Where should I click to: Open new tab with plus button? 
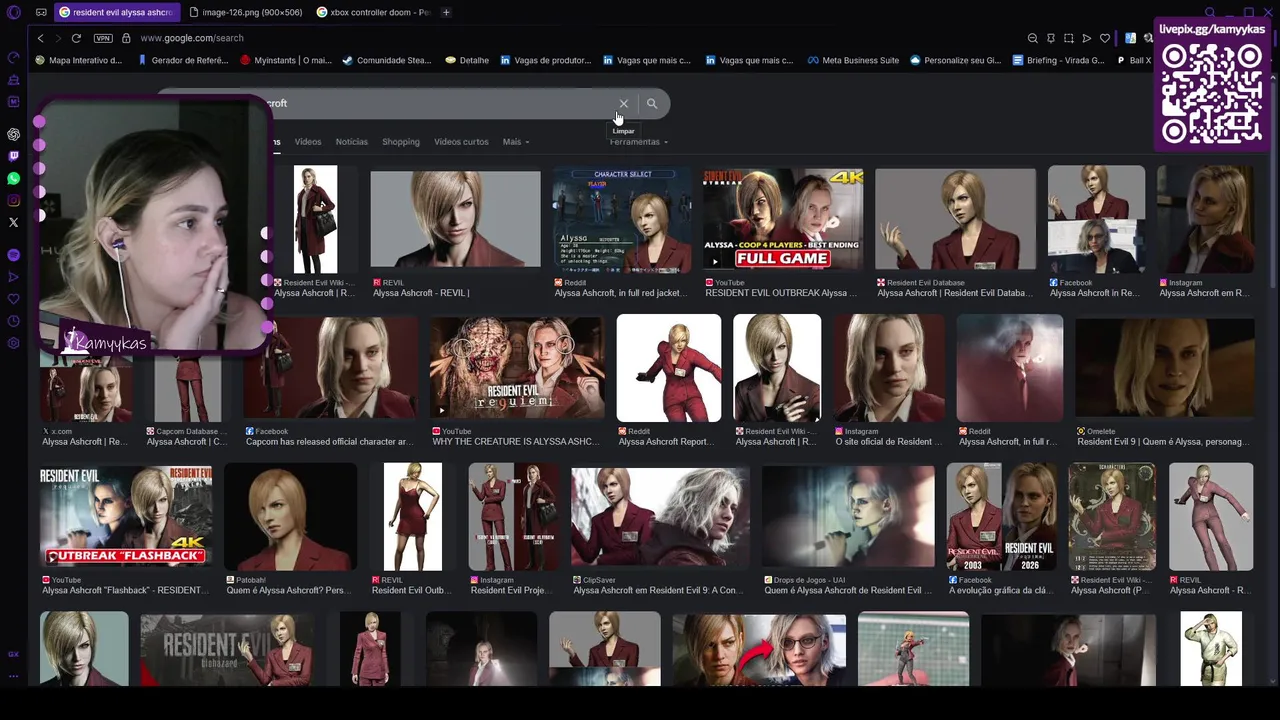tap(446, 12)
